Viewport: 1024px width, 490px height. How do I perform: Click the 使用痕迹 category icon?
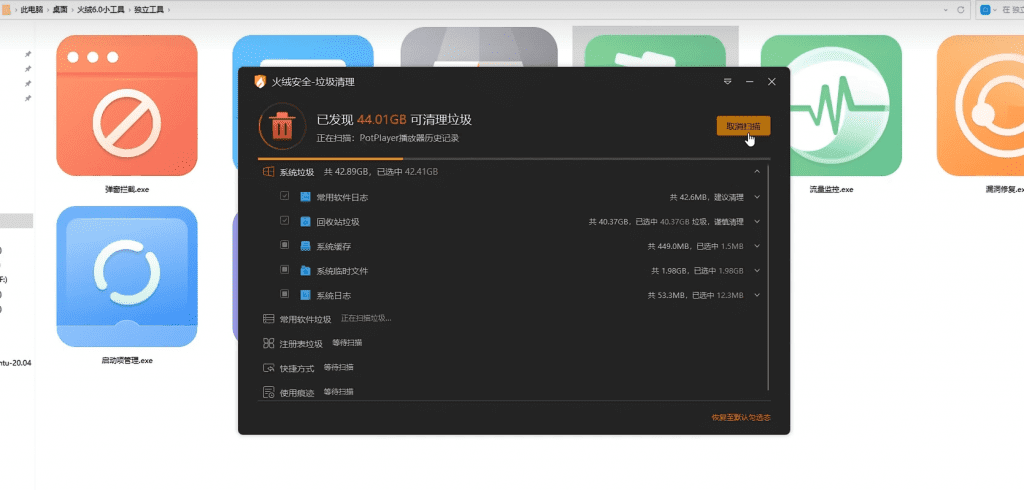[268, 391]
